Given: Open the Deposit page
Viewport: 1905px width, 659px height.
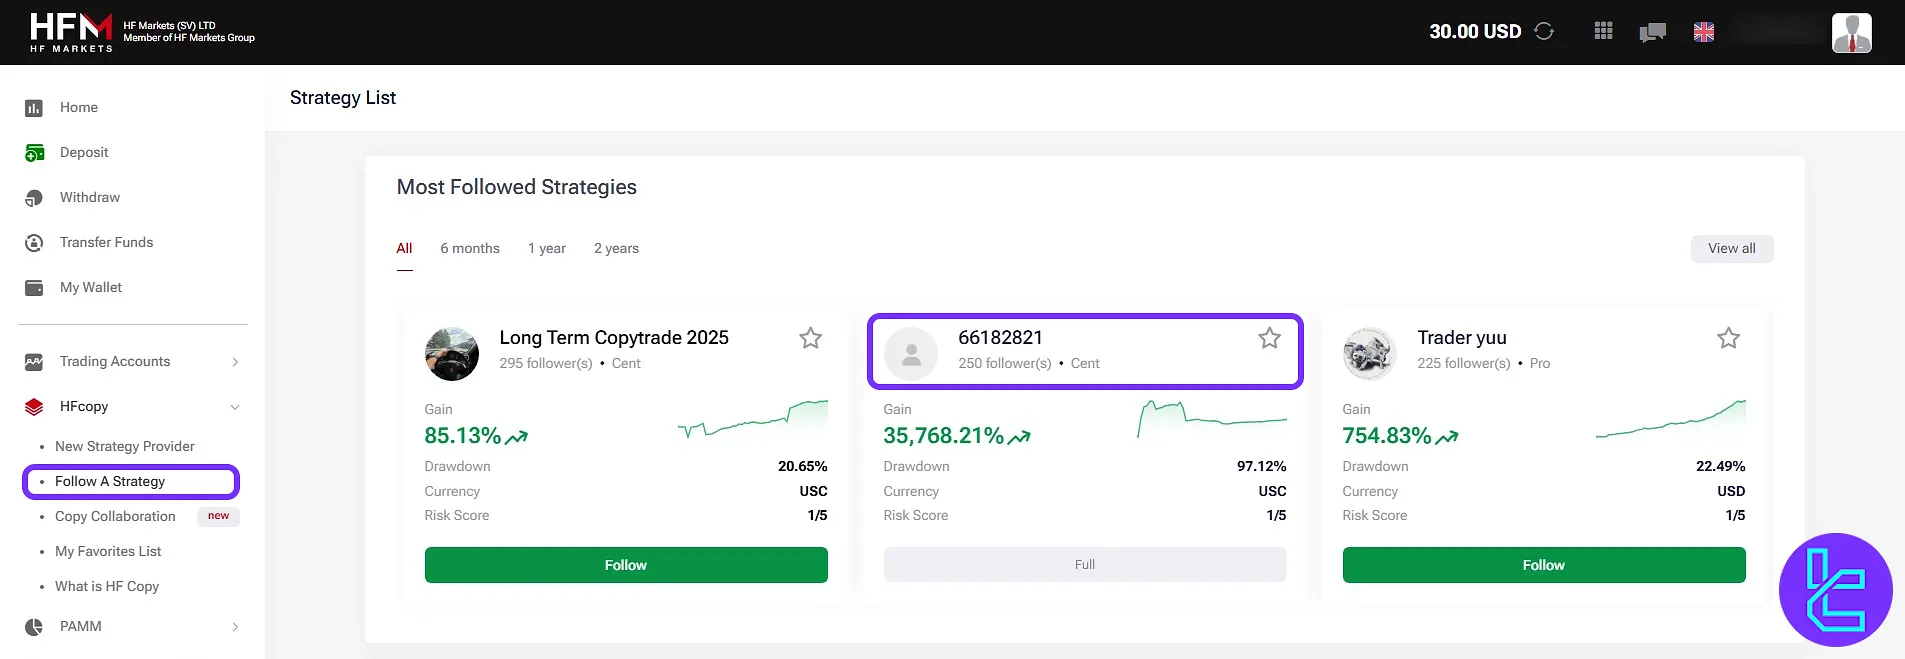Looking at the screenshot, I should tap(84, 153).
